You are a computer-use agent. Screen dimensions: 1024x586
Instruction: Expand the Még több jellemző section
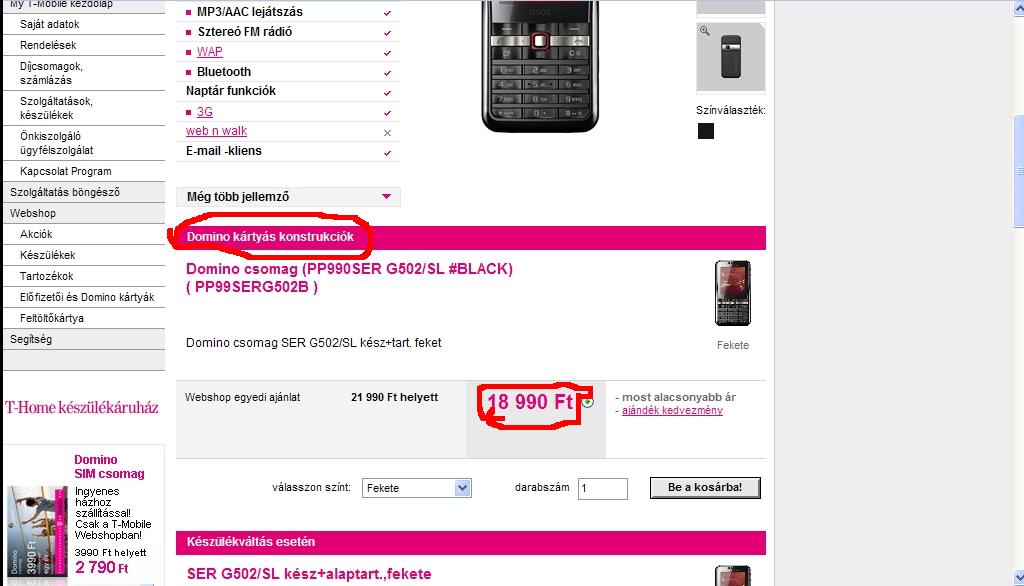289,197
